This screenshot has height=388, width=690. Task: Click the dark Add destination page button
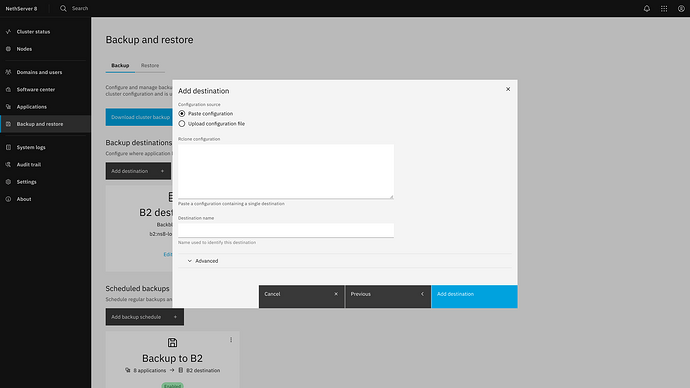(138, 171)
